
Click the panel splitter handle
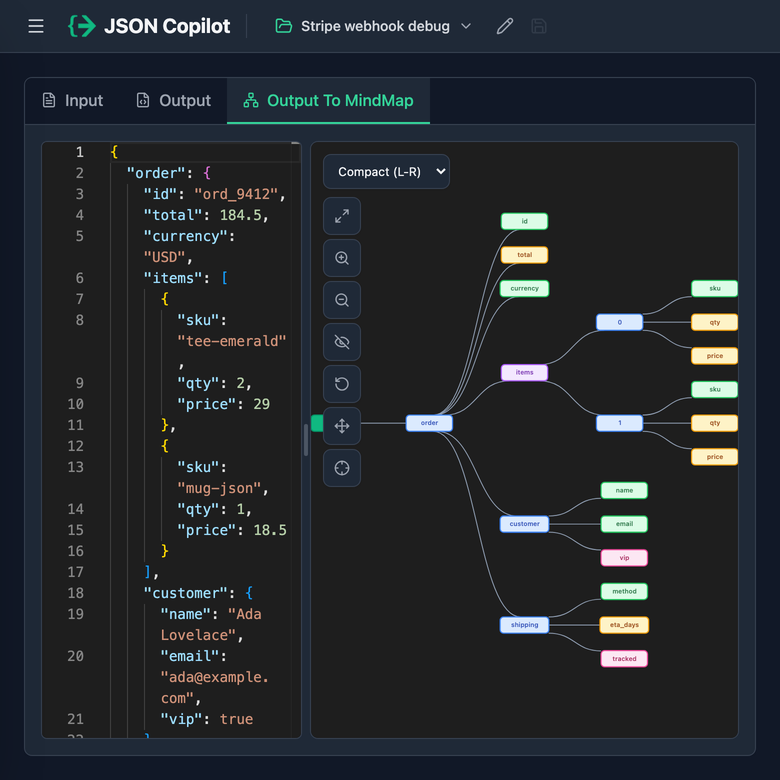(305, 440)
